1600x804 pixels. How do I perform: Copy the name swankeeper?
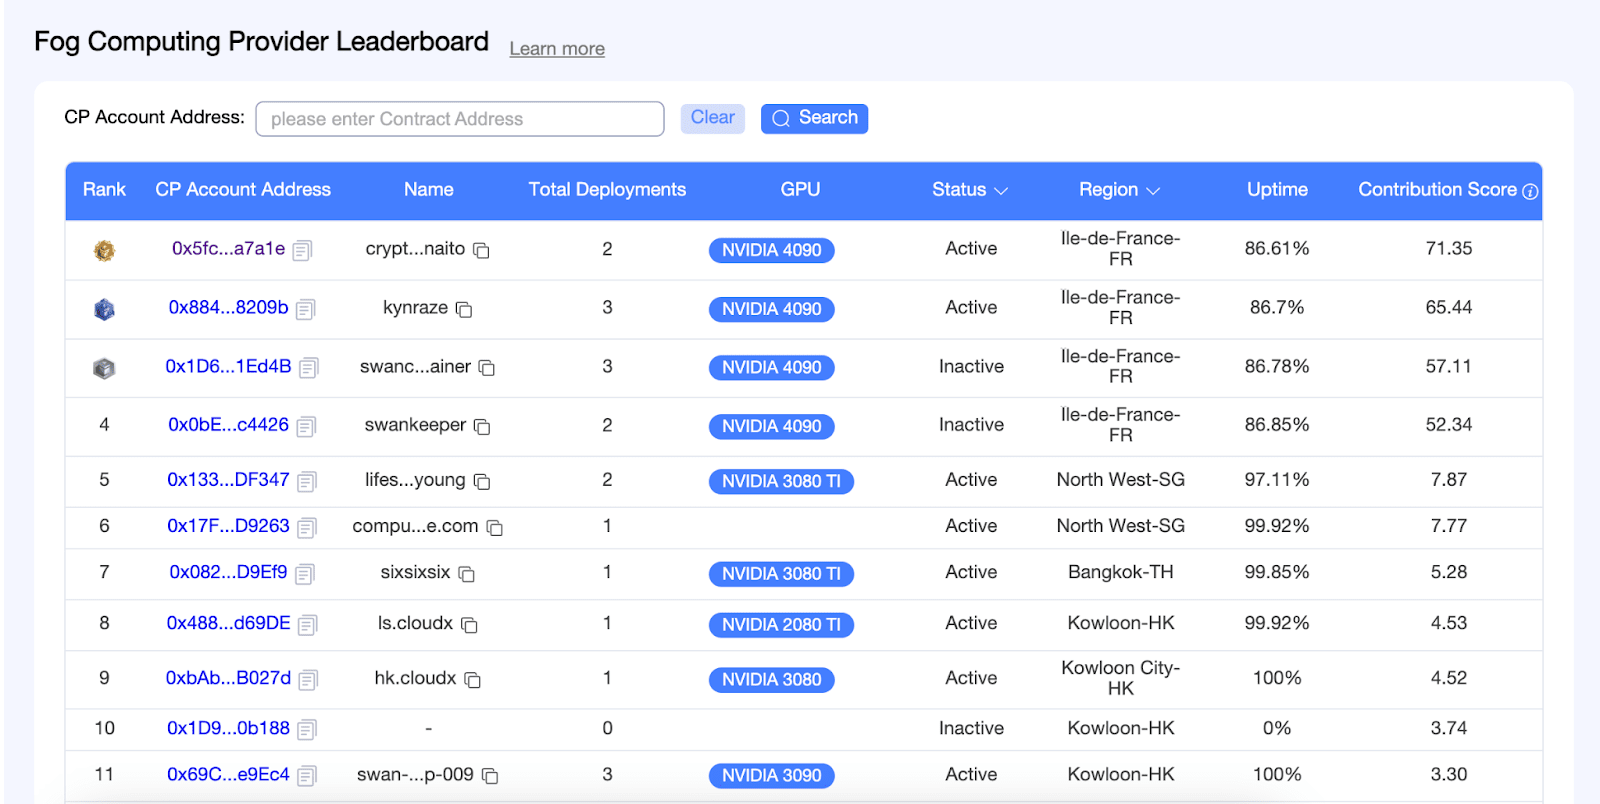click(482, 427)
